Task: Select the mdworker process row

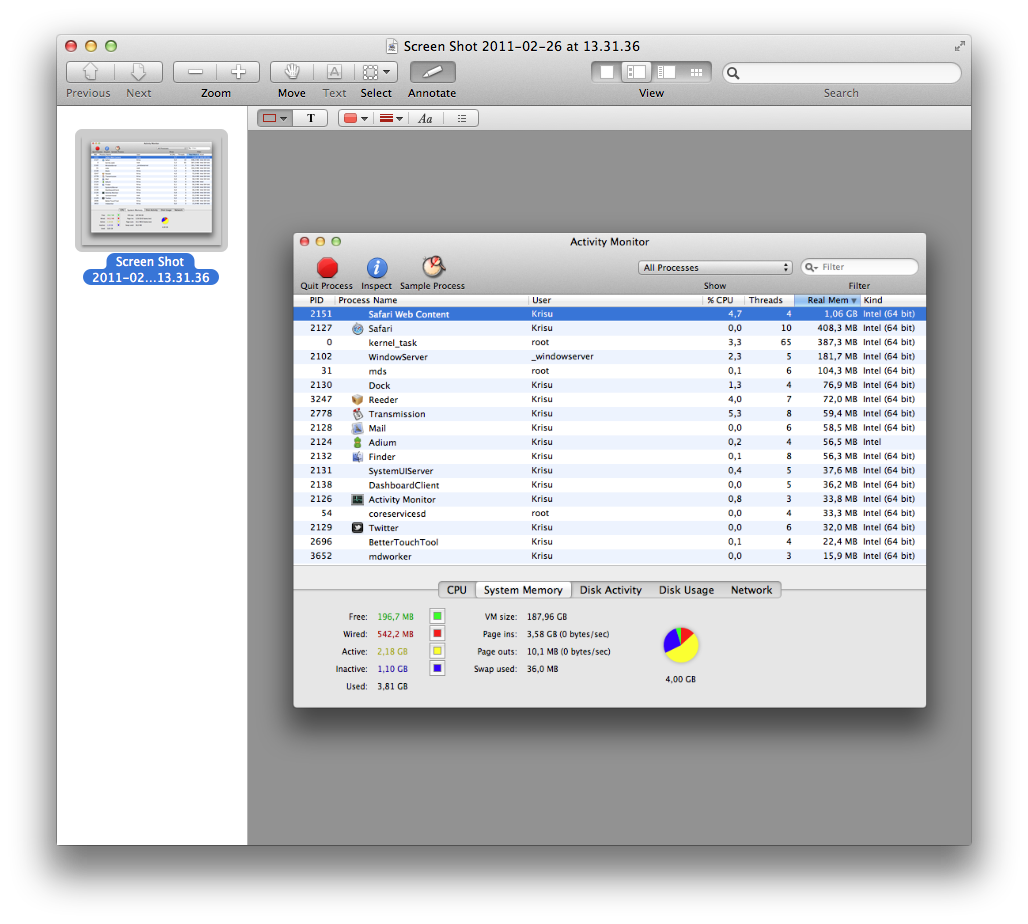Action: (x=610, y=556)
